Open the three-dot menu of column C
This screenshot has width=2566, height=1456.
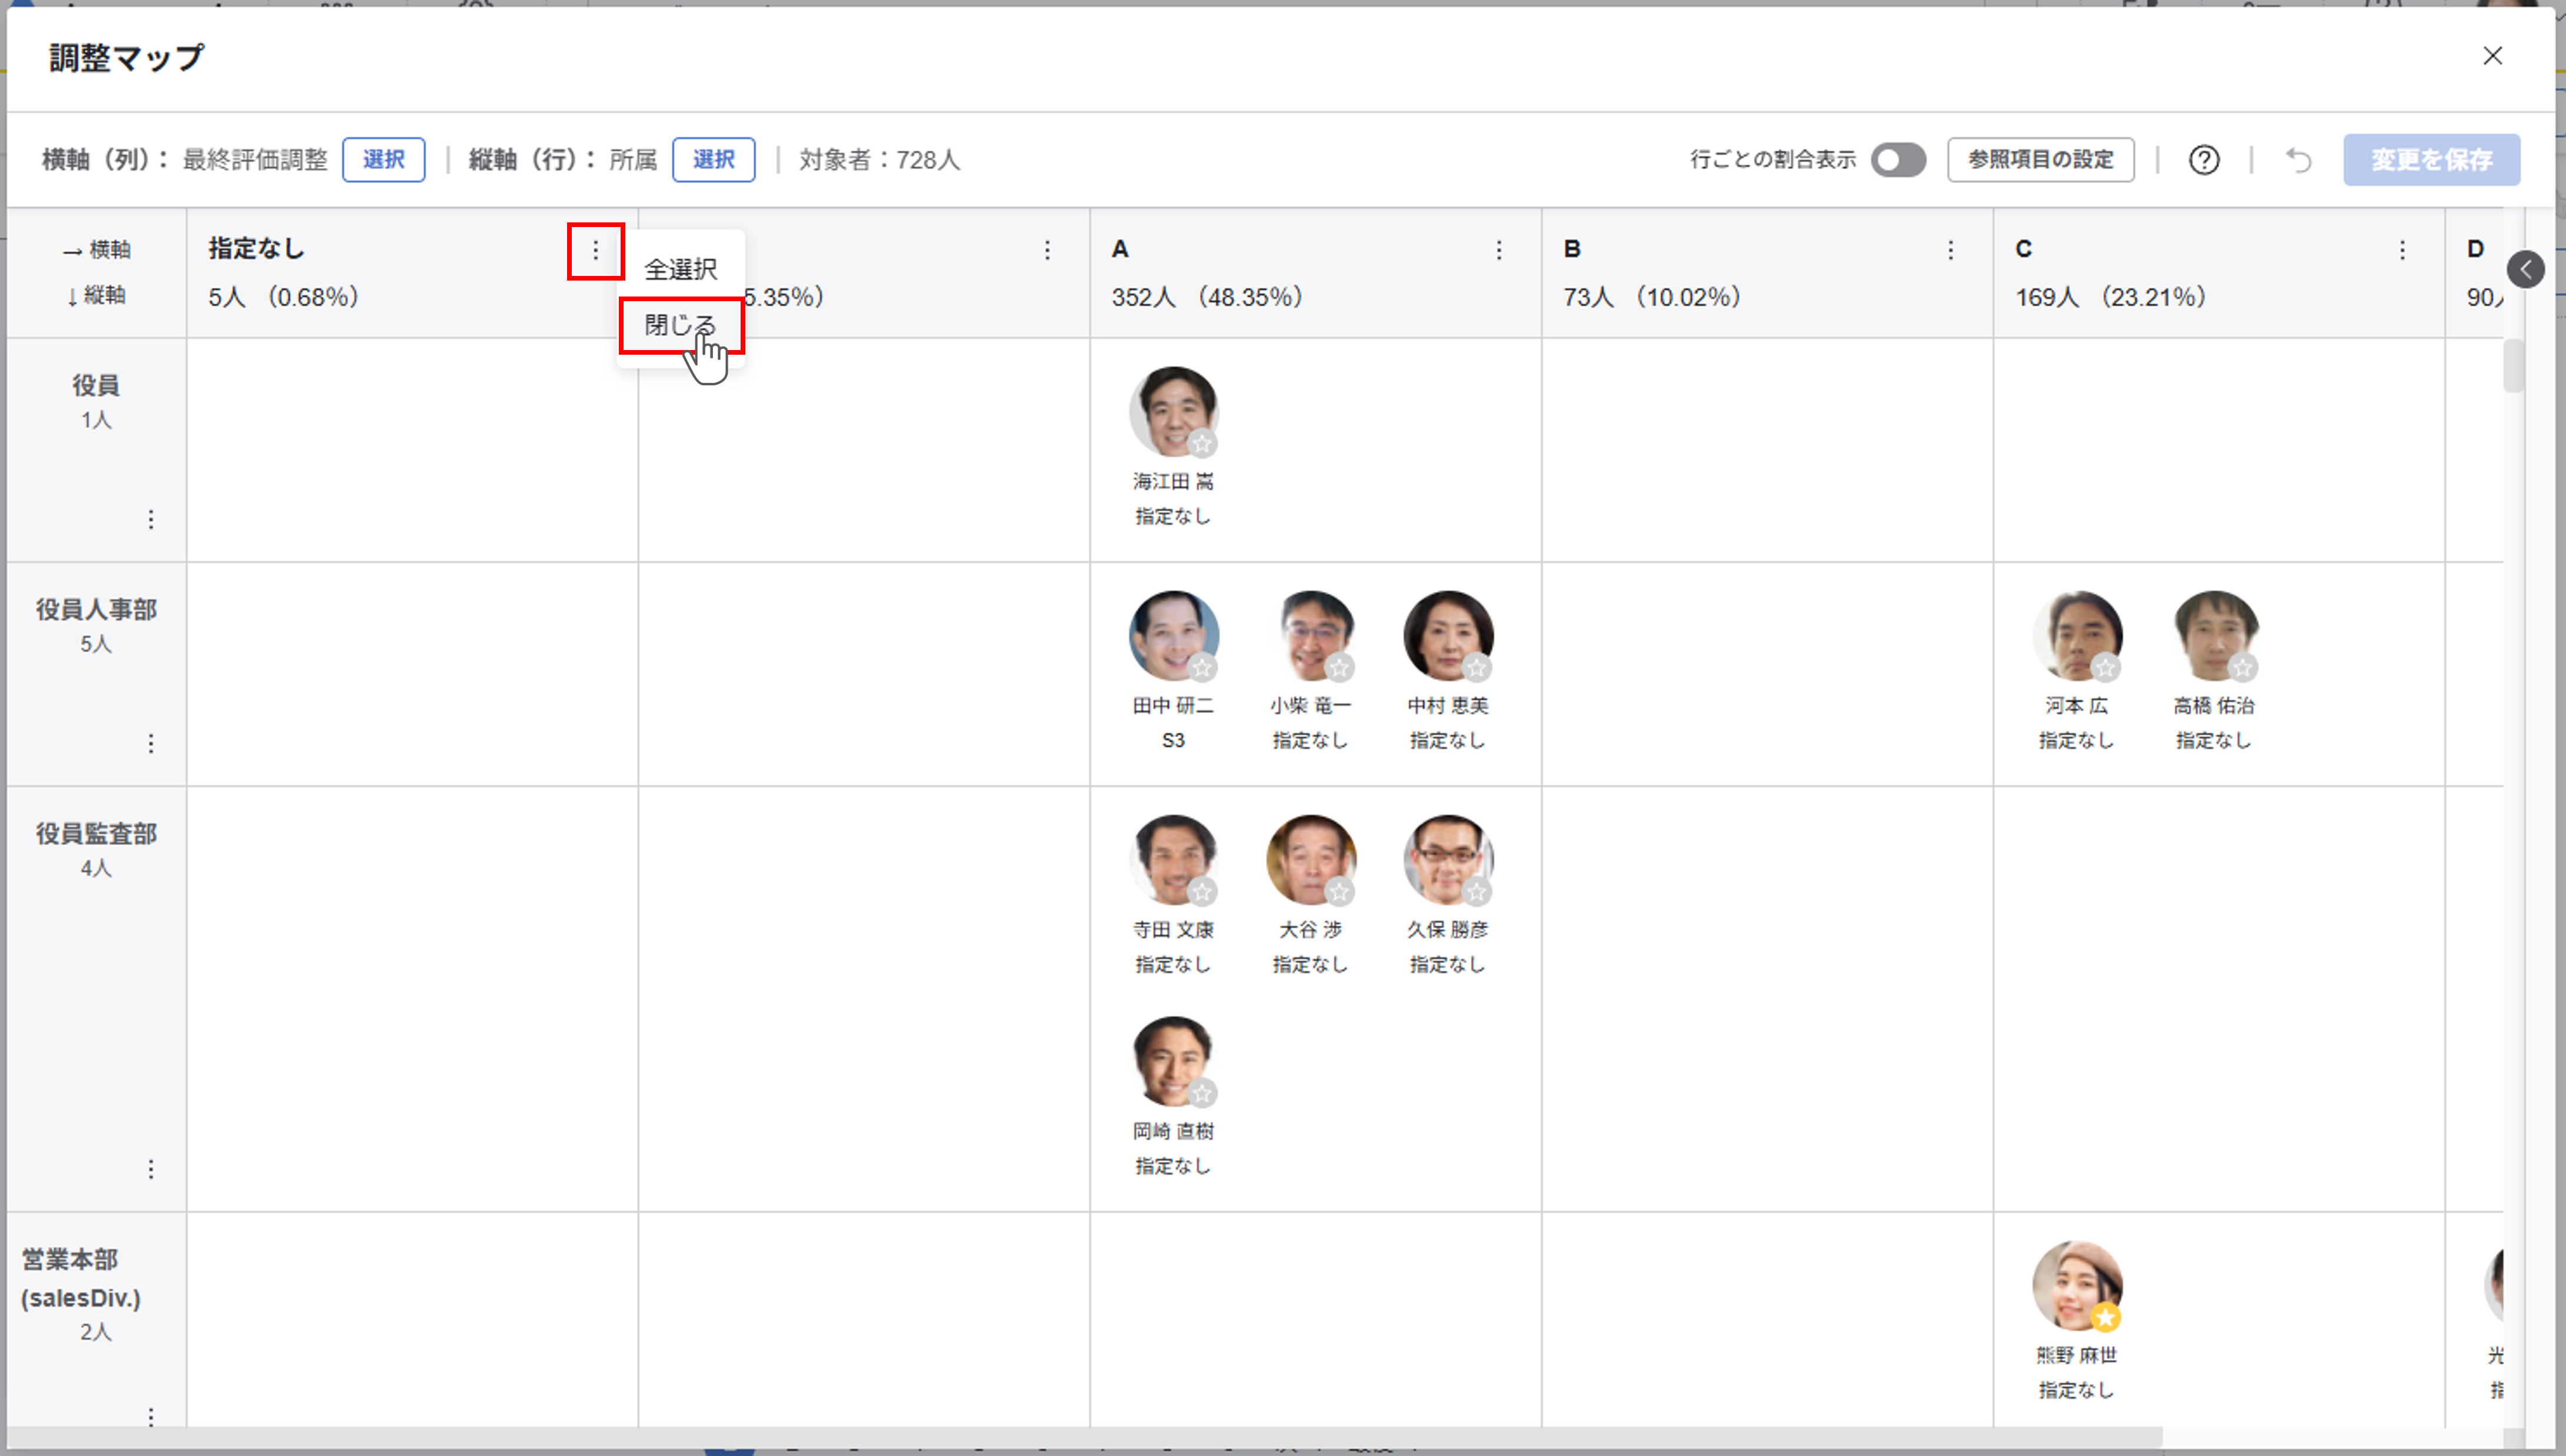point(2402,250)
